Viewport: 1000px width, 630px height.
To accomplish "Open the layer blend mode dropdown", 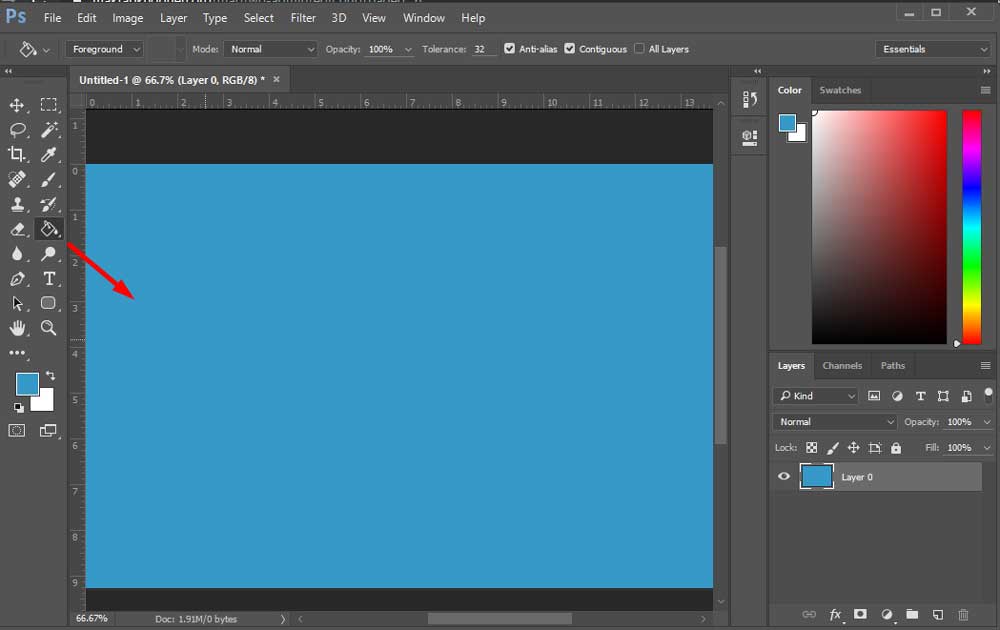I will tap(835, 422).
